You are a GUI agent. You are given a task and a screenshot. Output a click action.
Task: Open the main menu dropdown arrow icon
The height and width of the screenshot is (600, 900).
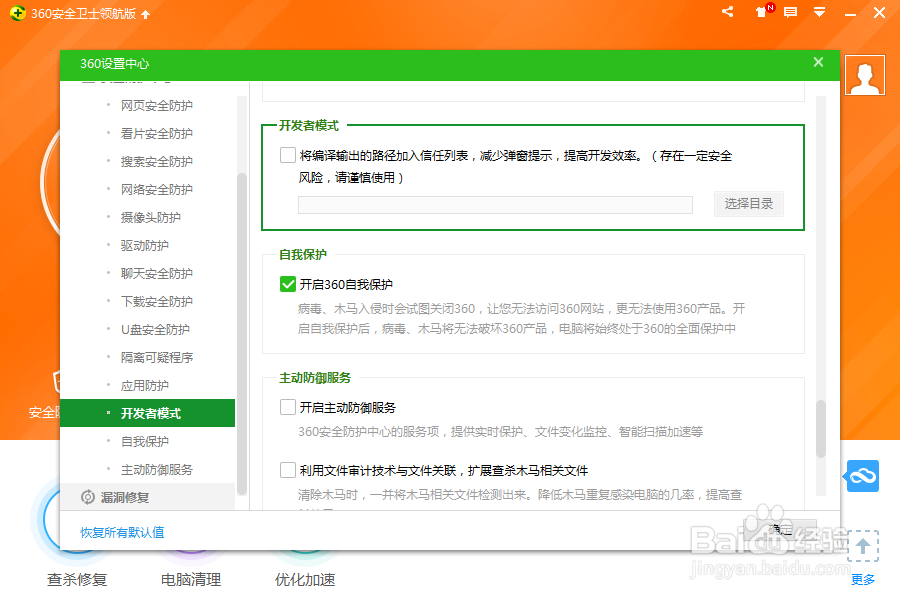click(x=820, y=12)
